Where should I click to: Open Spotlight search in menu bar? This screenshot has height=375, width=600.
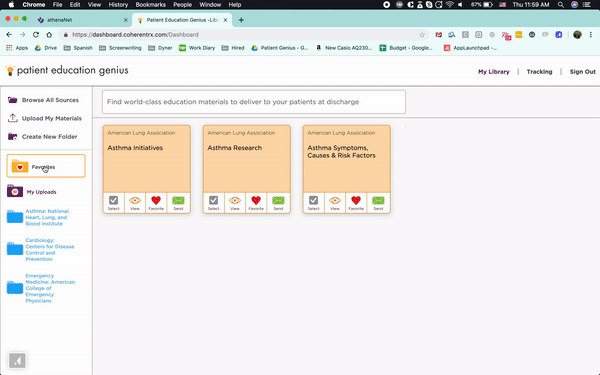point(561,5)
